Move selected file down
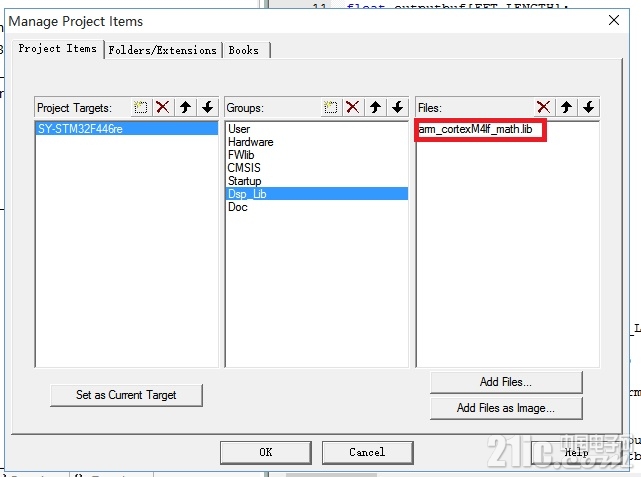The width and height of the screenshot is (641, 477). pyautogui.click(x=589, y=107)
